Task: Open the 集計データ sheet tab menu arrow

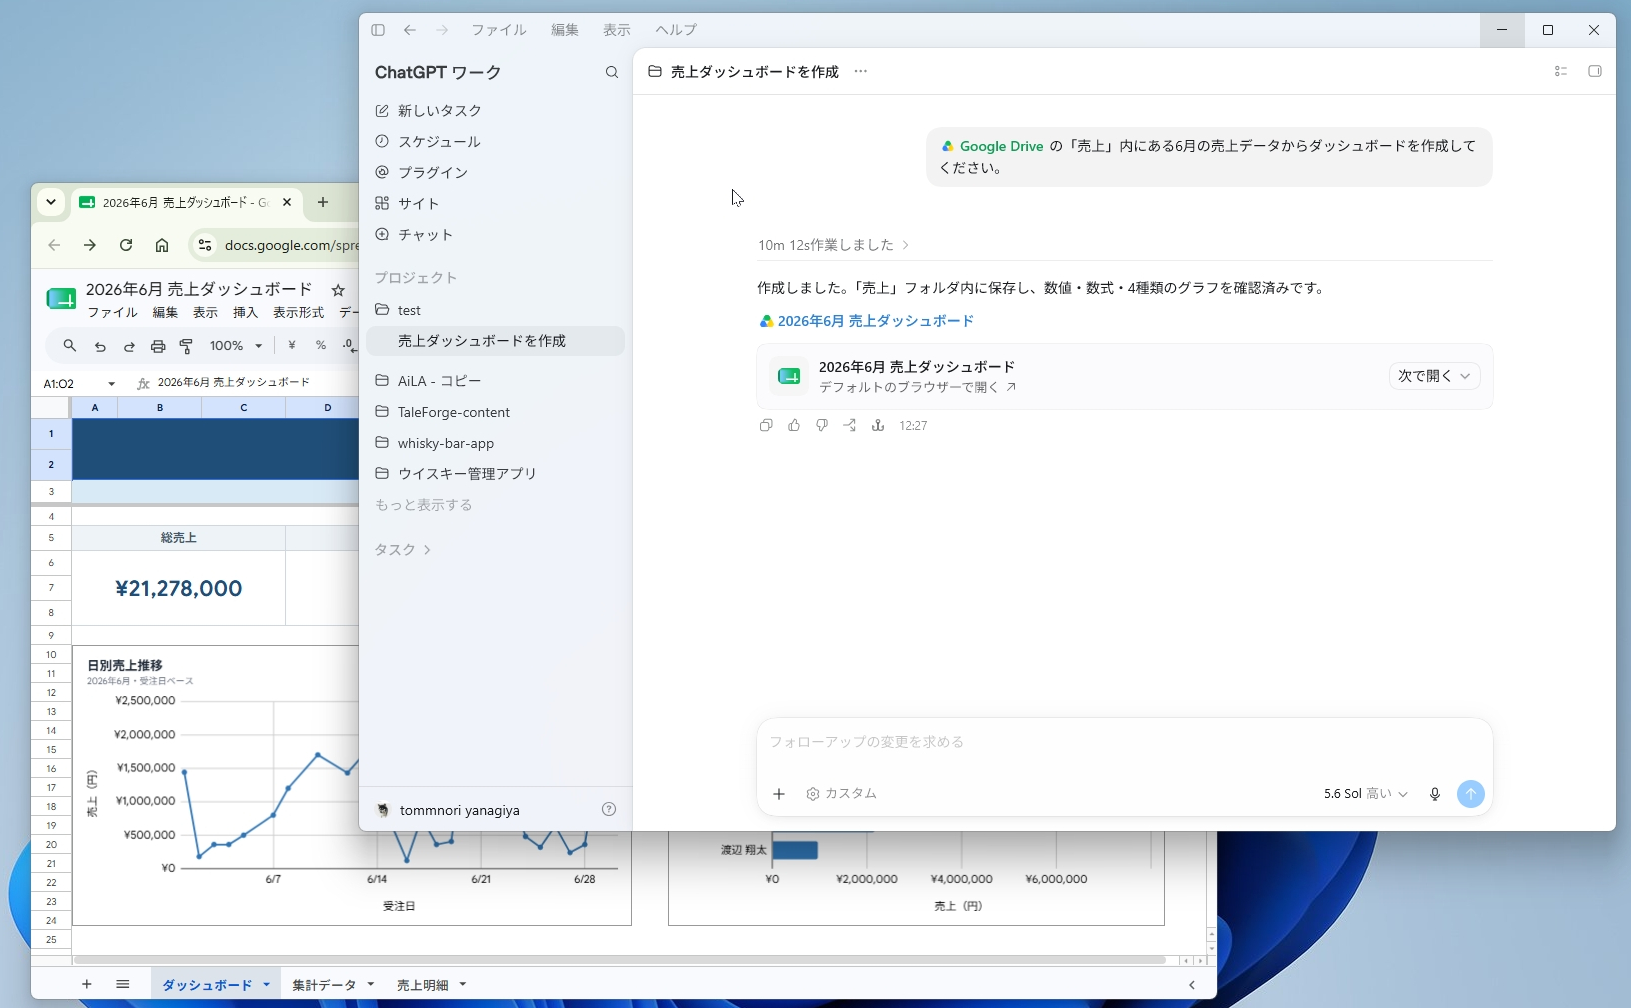Action: coord(371,984)
